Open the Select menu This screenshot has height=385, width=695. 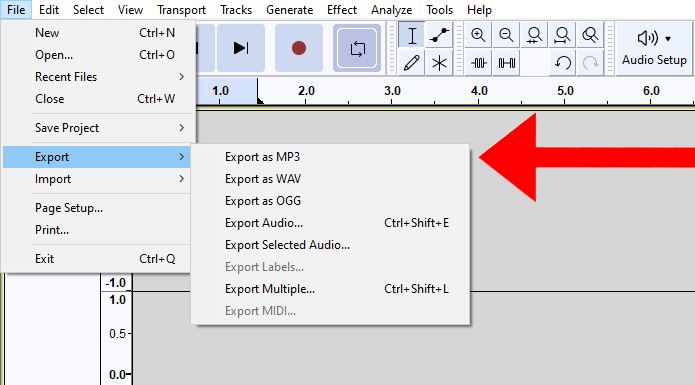(88, 10)
